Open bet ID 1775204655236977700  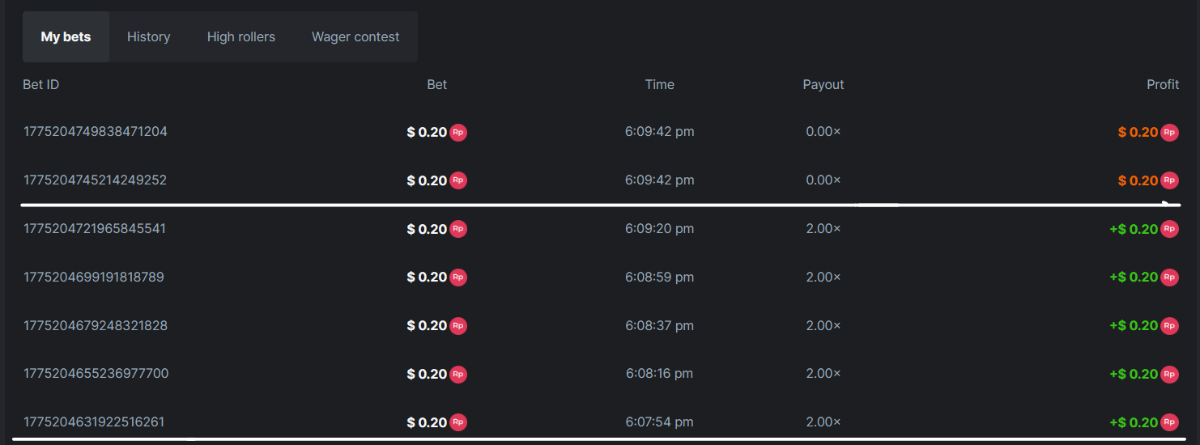tap(96, 374)
